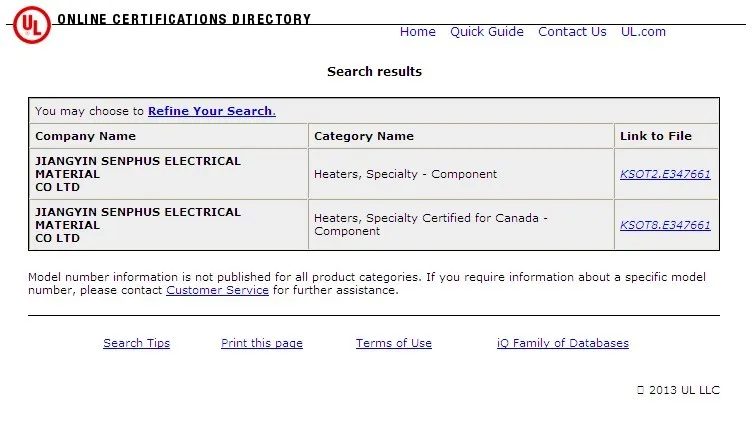Click the Link to File column header

[x=655, y=136]
